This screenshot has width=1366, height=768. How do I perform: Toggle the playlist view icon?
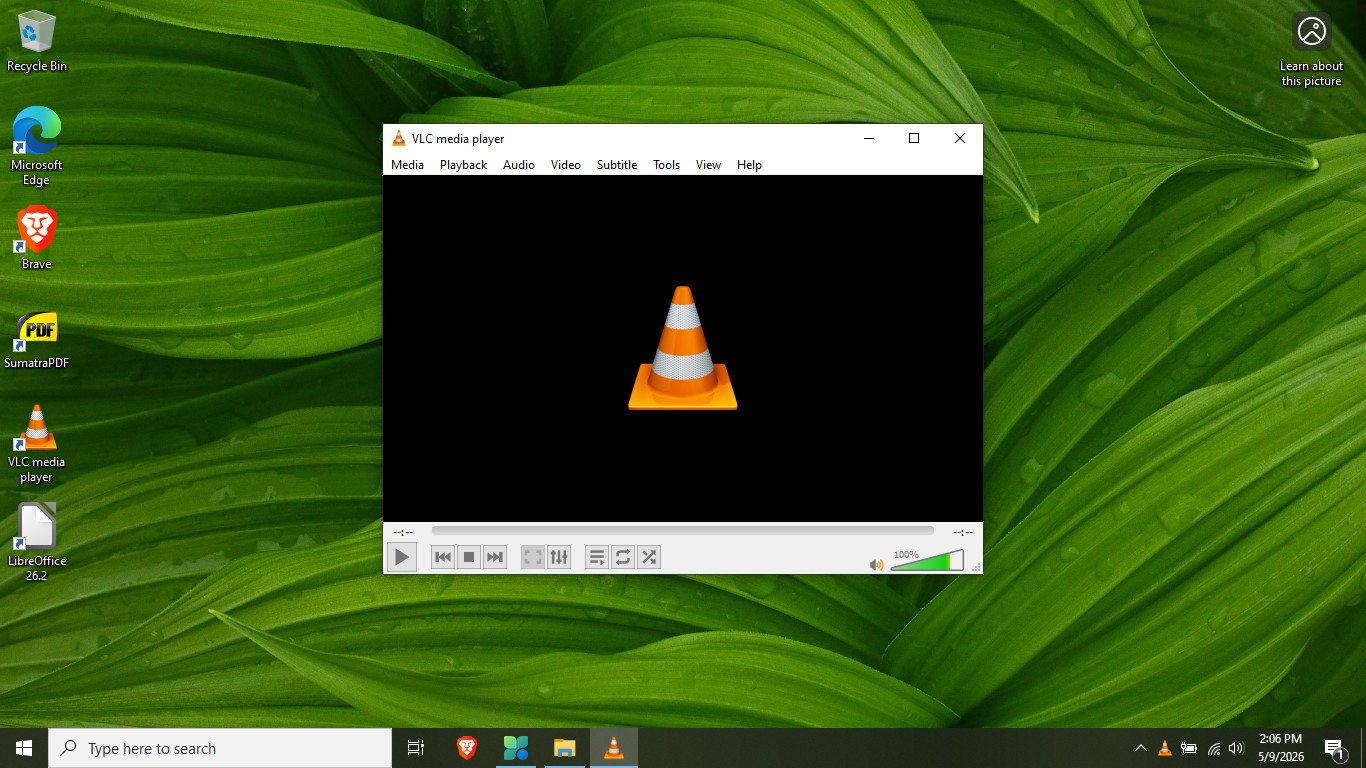(597, 557)
